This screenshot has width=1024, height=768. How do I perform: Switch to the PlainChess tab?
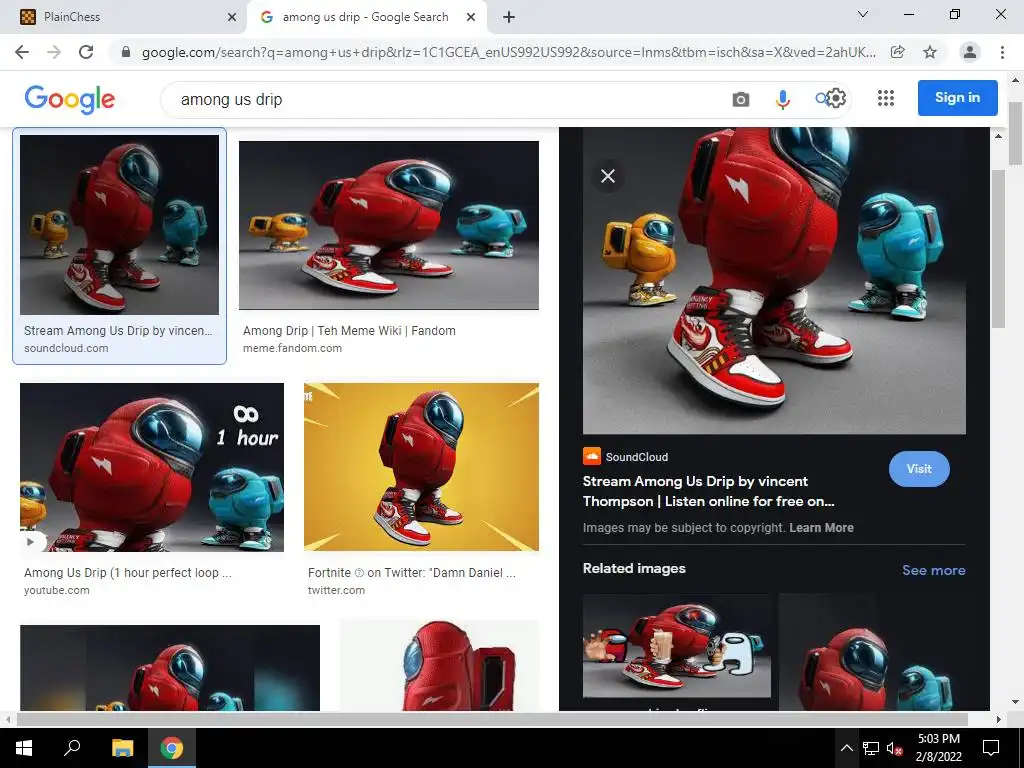(124, 17)
